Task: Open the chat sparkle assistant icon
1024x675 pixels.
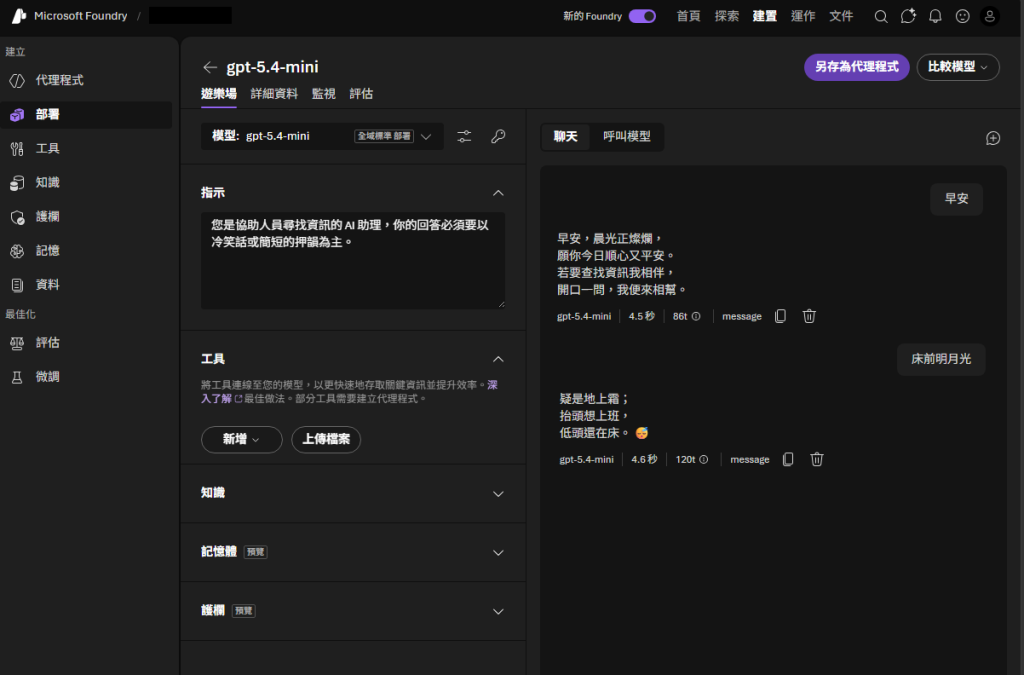Action: (x=908, y=16)
